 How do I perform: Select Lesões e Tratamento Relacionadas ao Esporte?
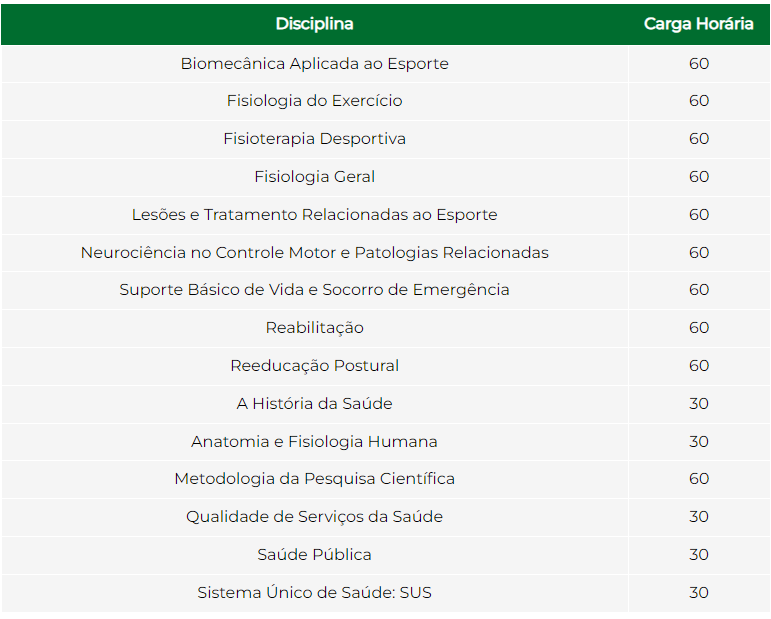coord(314,215)
